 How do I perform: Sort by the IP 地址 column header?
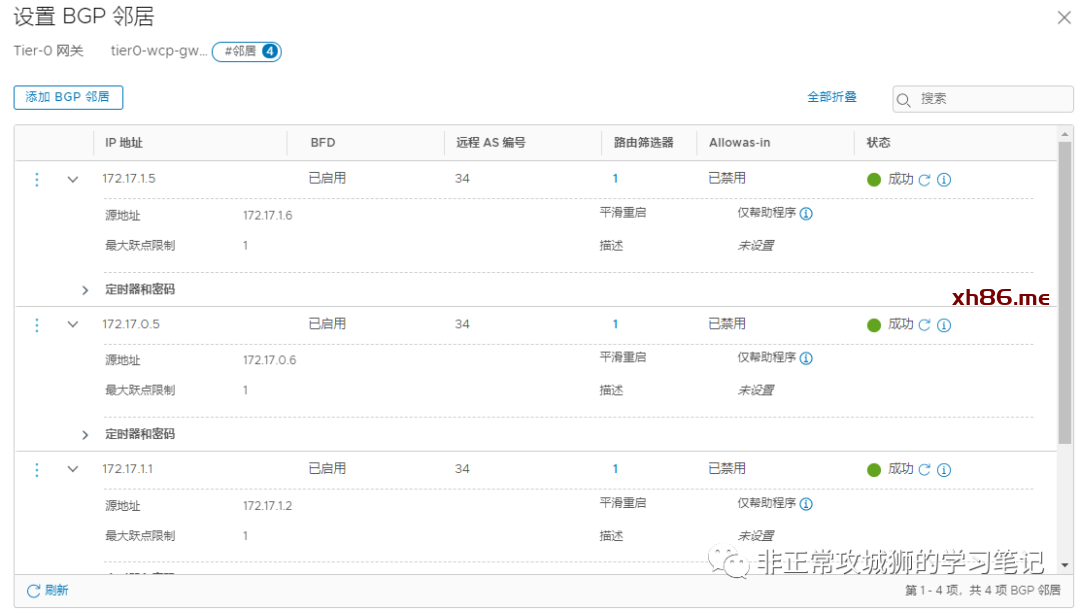click(x=125, y=143)
